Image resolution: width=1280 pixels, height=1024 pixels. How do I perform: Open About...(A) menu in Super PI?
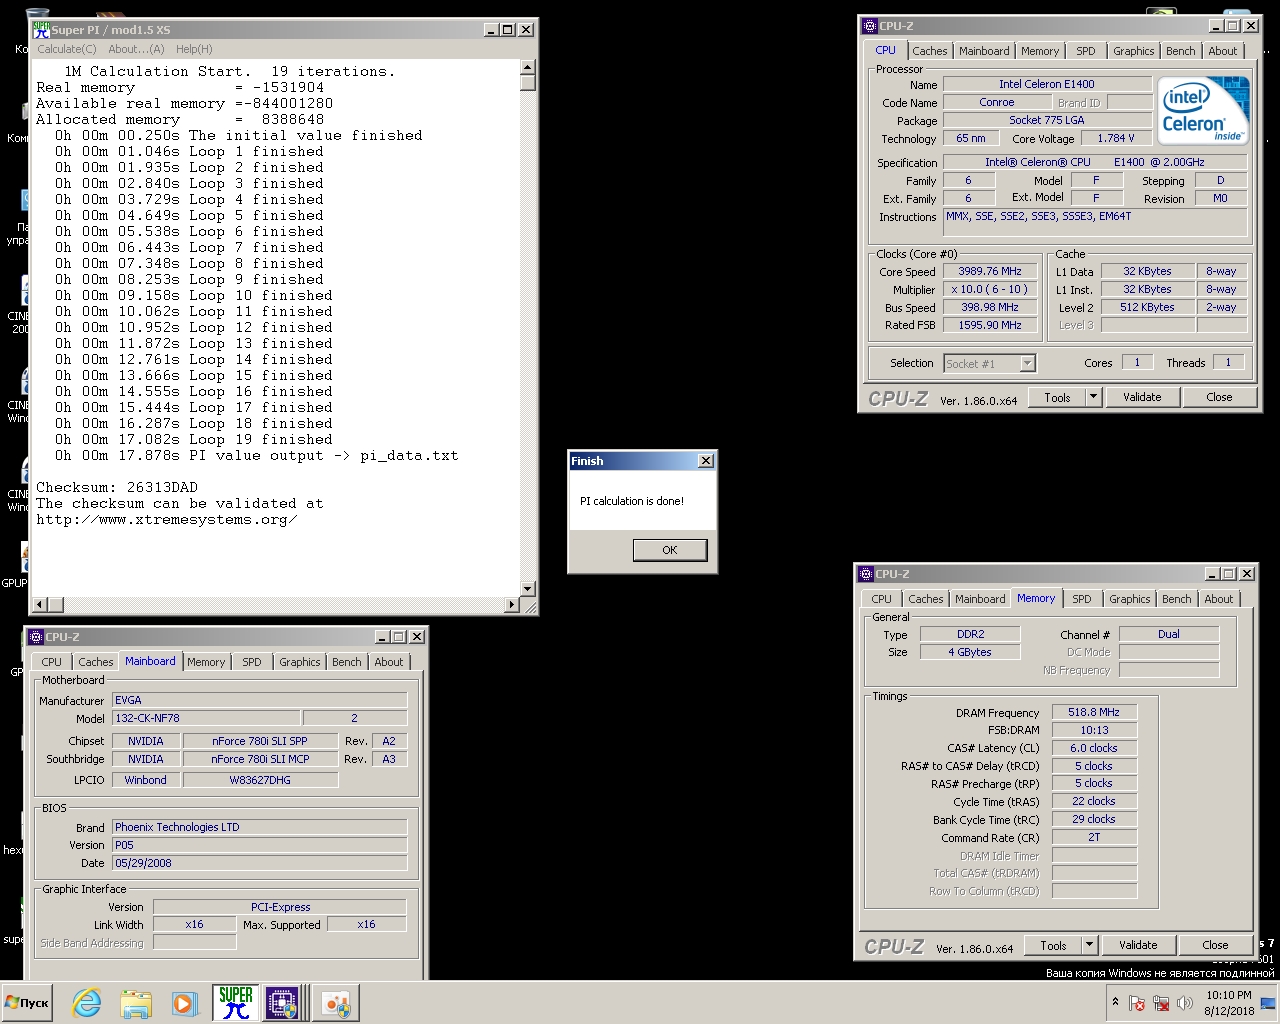point(136,49)
